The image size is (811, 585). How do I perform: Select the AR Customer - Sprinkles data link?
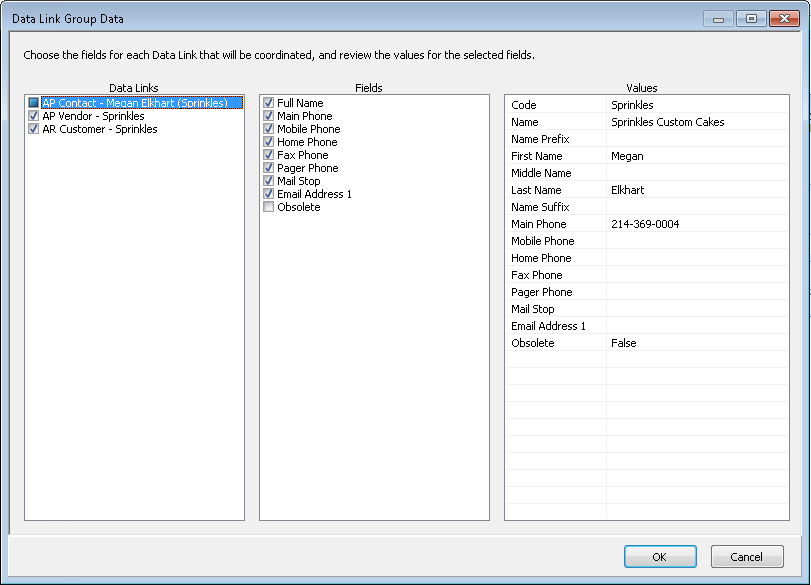pyautogui.click(x=99, y=129)
